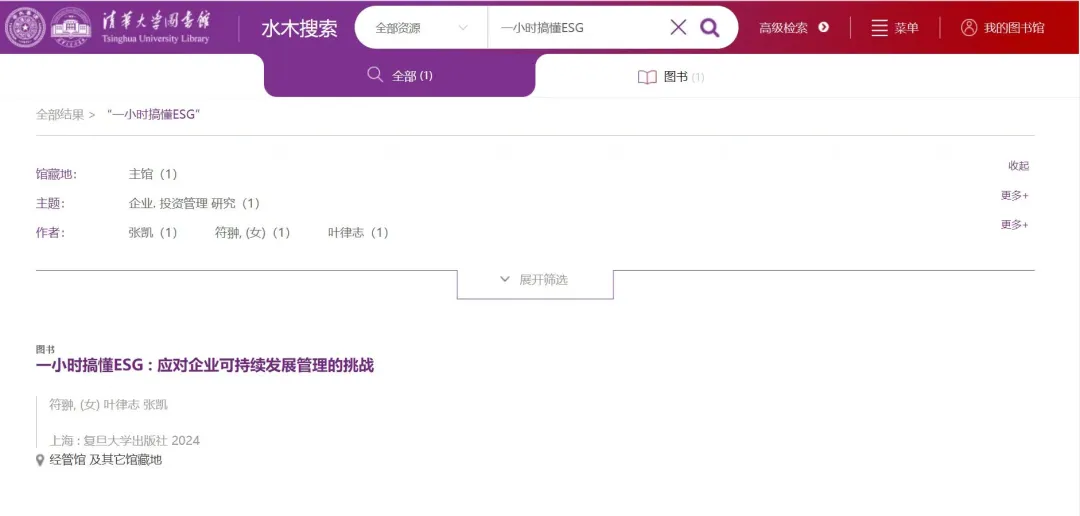Viewport: 1080px width, 516px height.
Task: Click the search input containing 一小时搞懂ESG
Action: [x=579, y=28]
